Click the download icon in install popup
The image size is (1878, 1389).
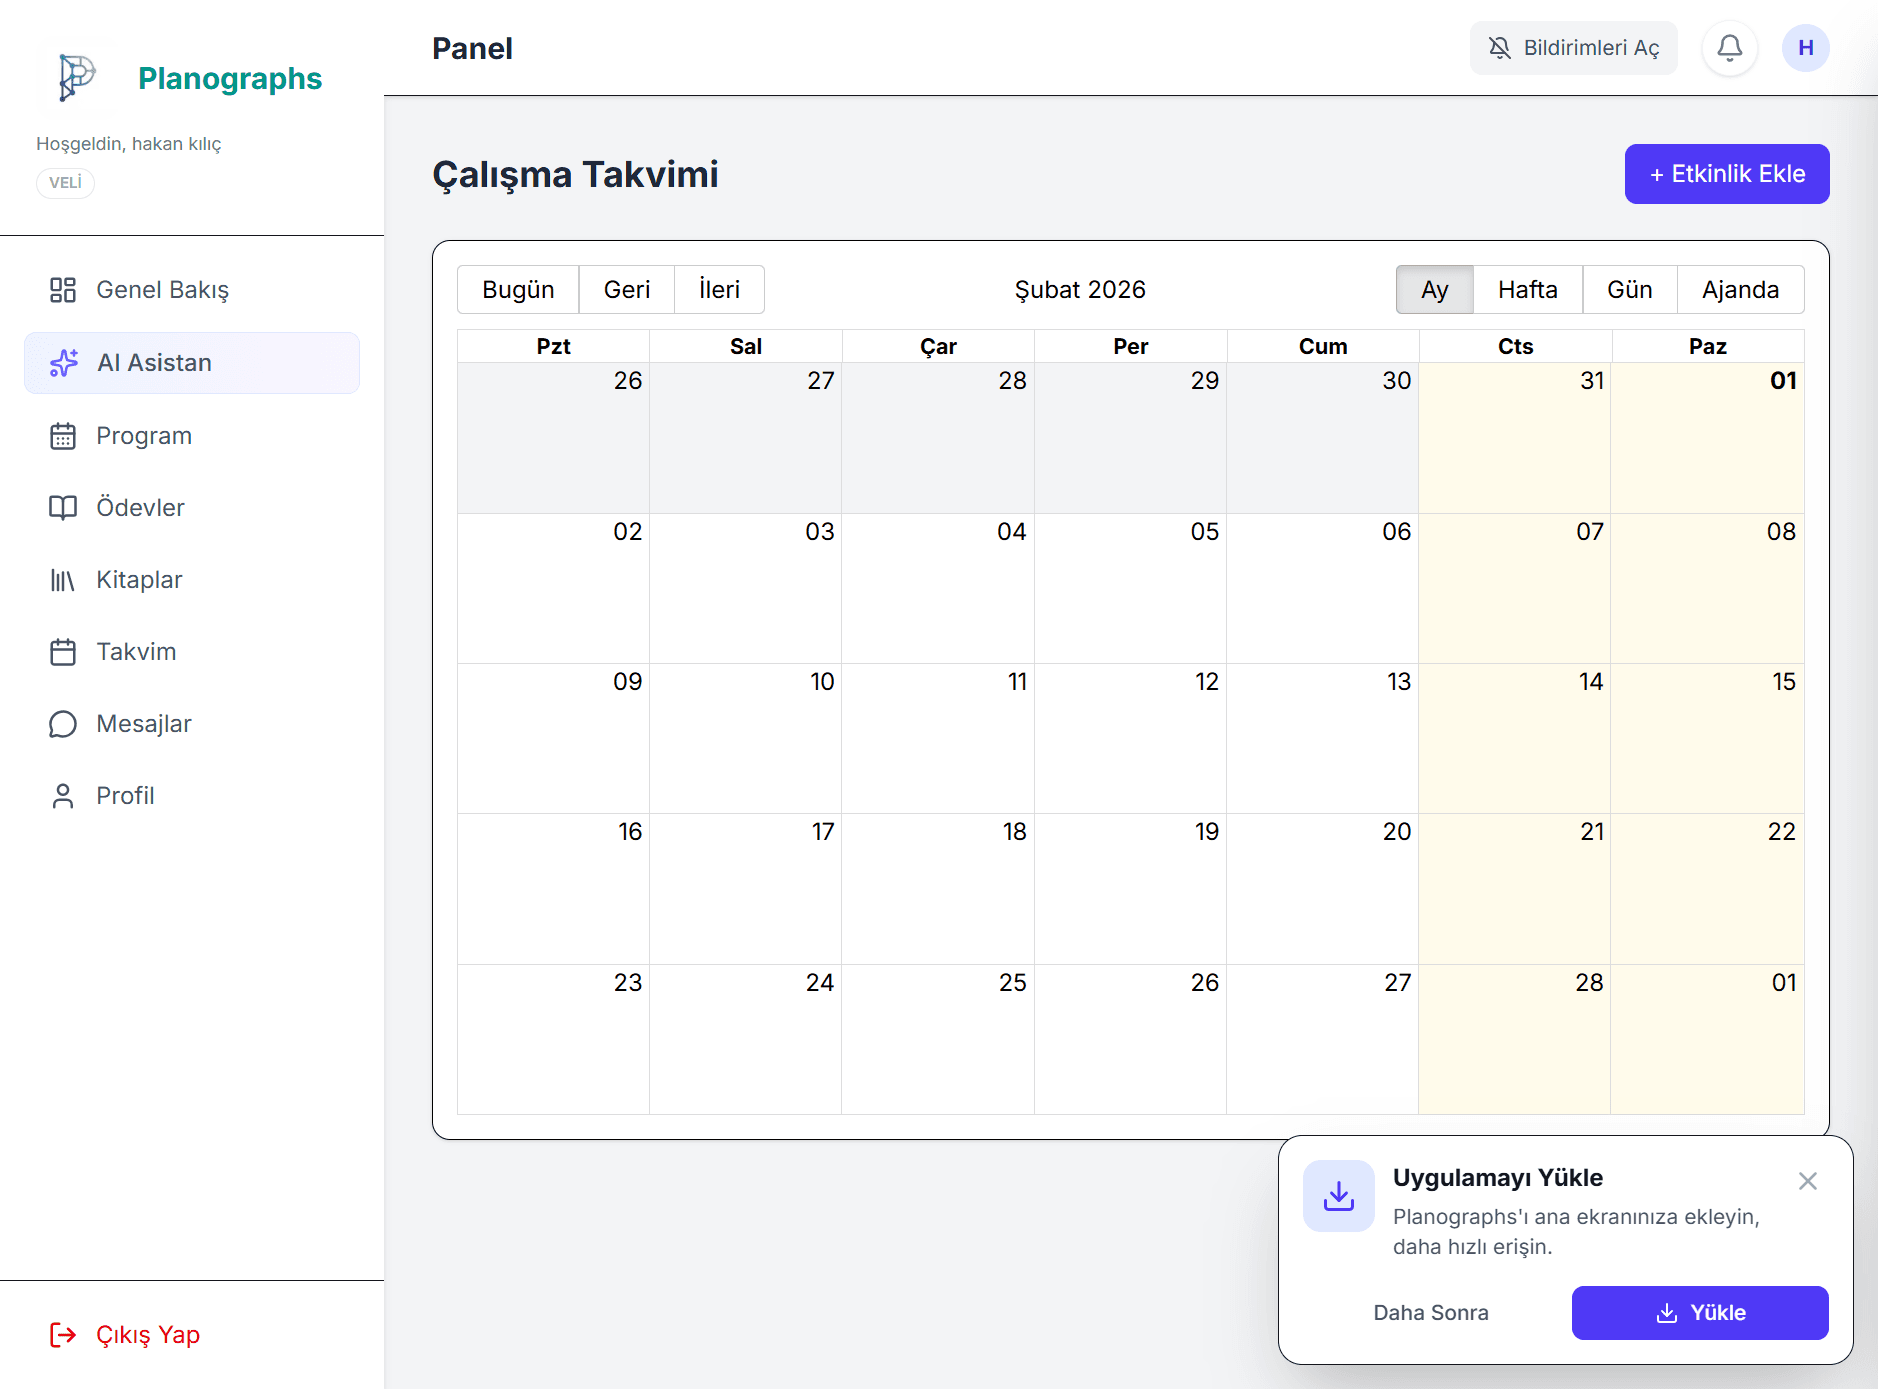1338,1196
